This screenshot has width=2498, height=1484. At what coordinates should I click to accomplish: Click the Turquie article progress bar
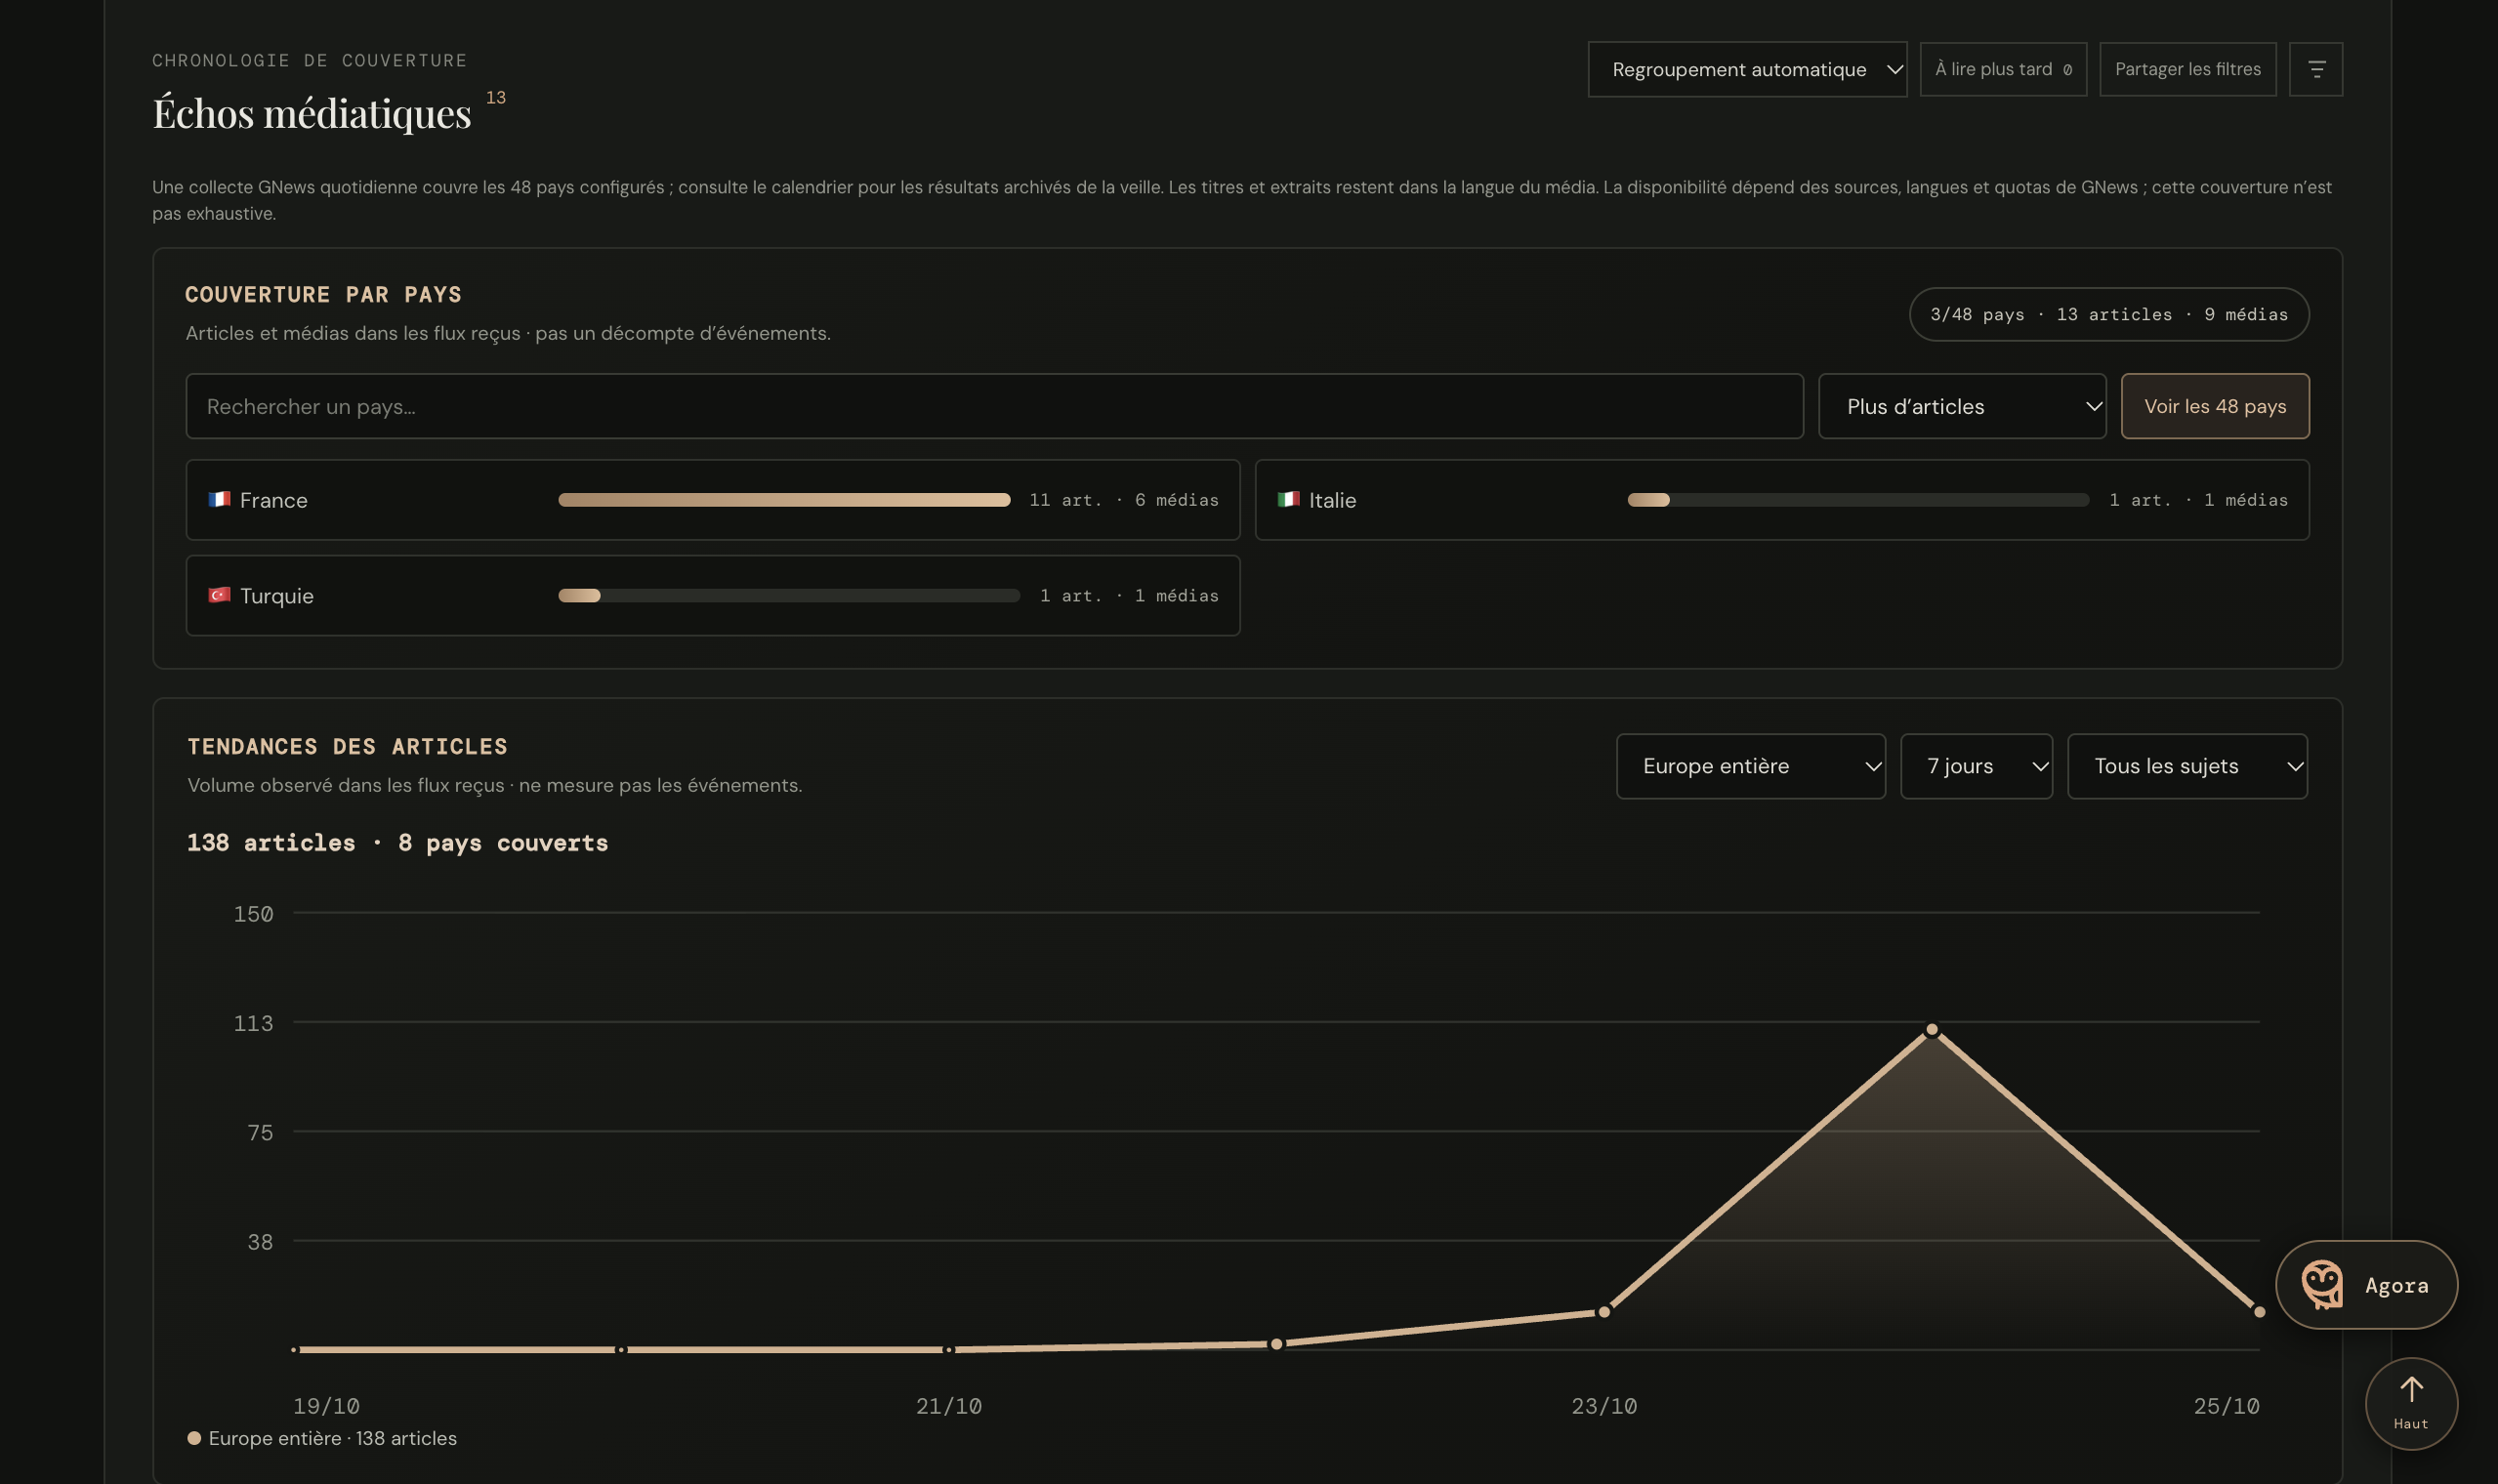click(788, 596)
